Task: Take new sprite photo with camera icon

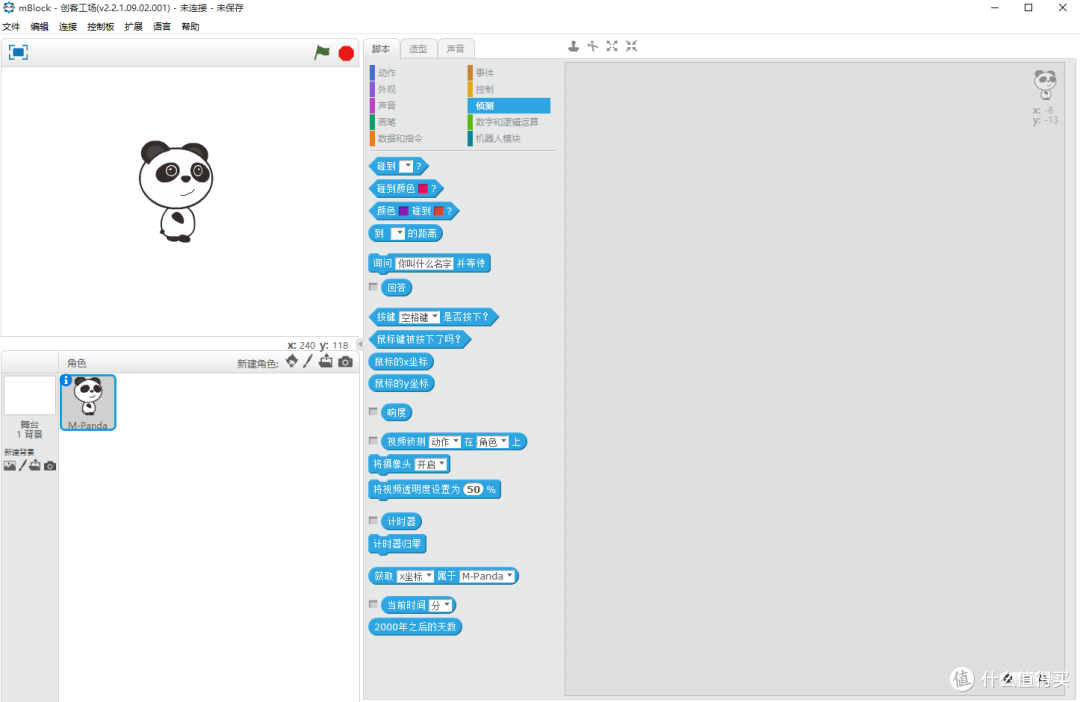Action: tap(345, 362)
